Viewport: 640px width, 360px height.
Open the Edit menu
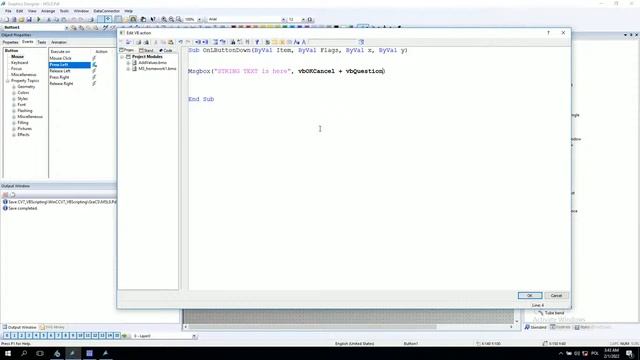pyautogui.click(x=19, y=11)
